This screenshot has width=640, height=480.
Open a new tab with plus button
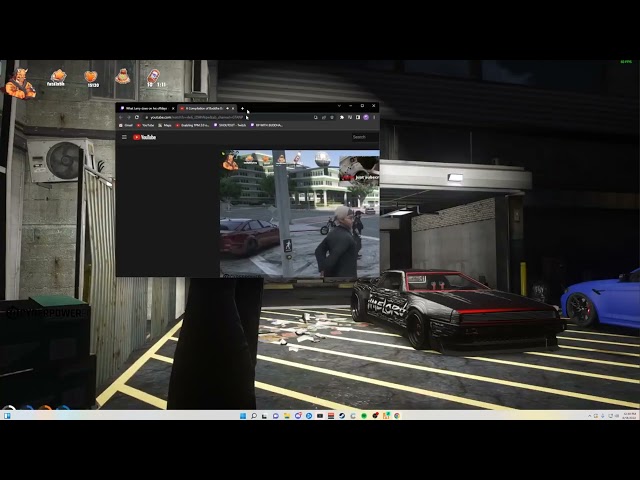pyautogui.click(x=242, y=109)
